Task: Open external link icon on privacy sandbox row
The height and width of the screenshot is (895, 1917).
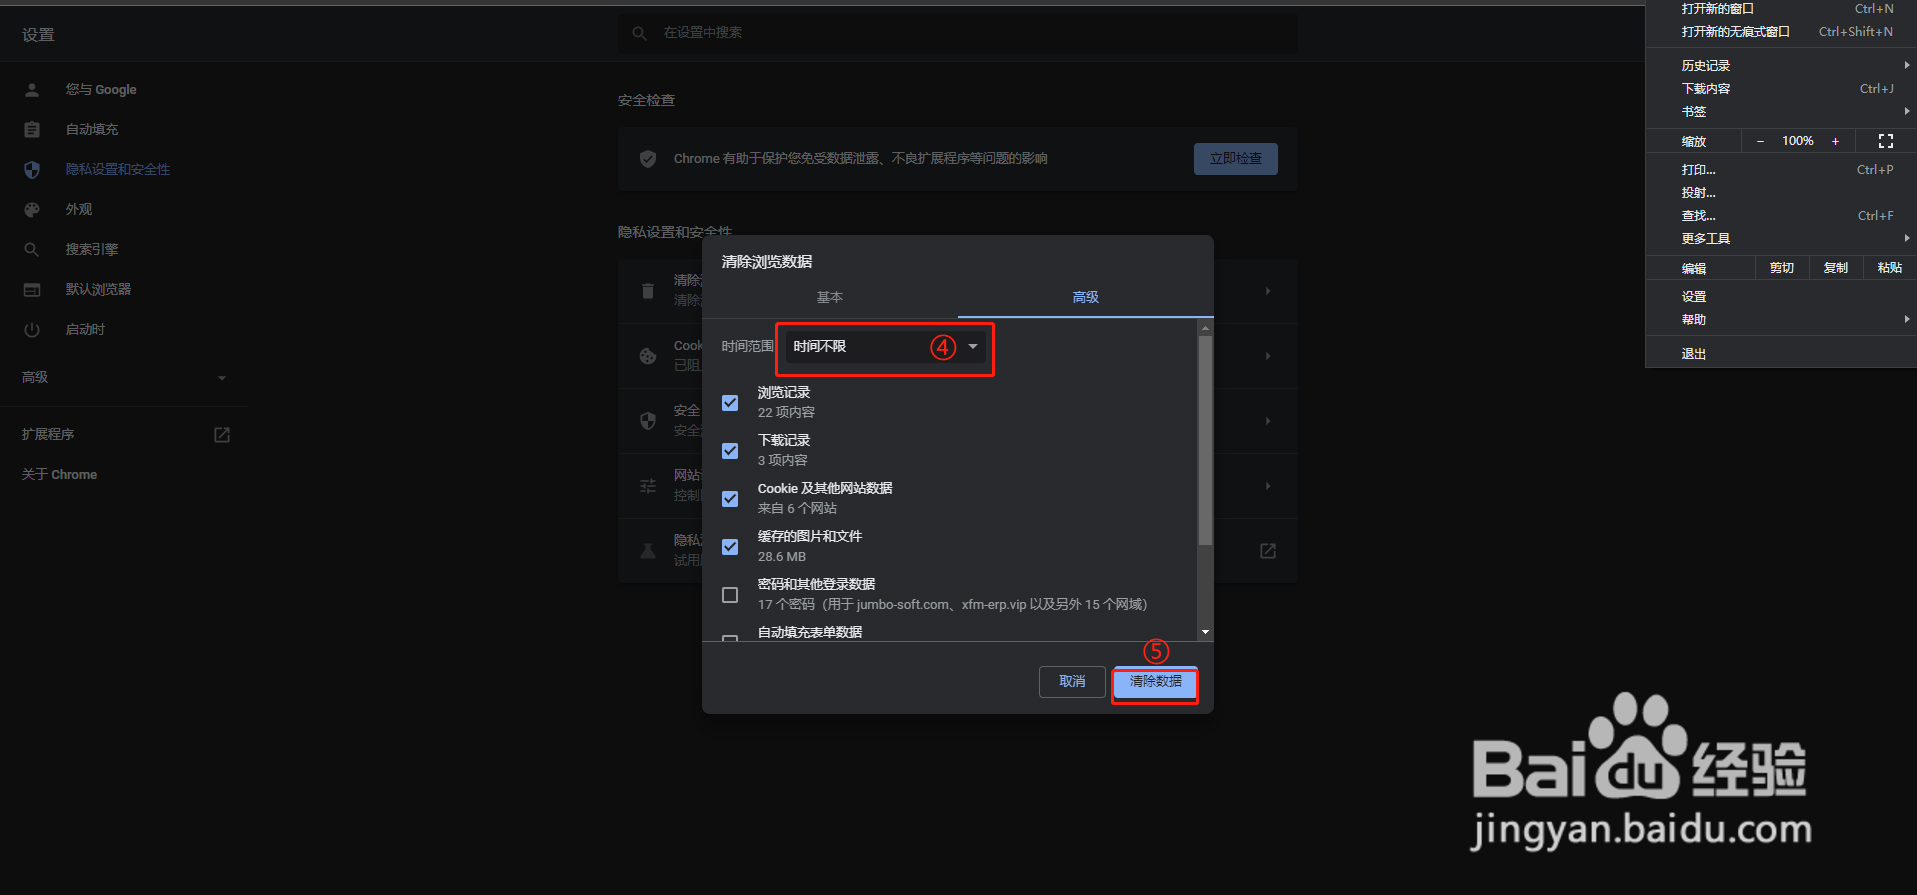Action: click(x=1268, y=551)
